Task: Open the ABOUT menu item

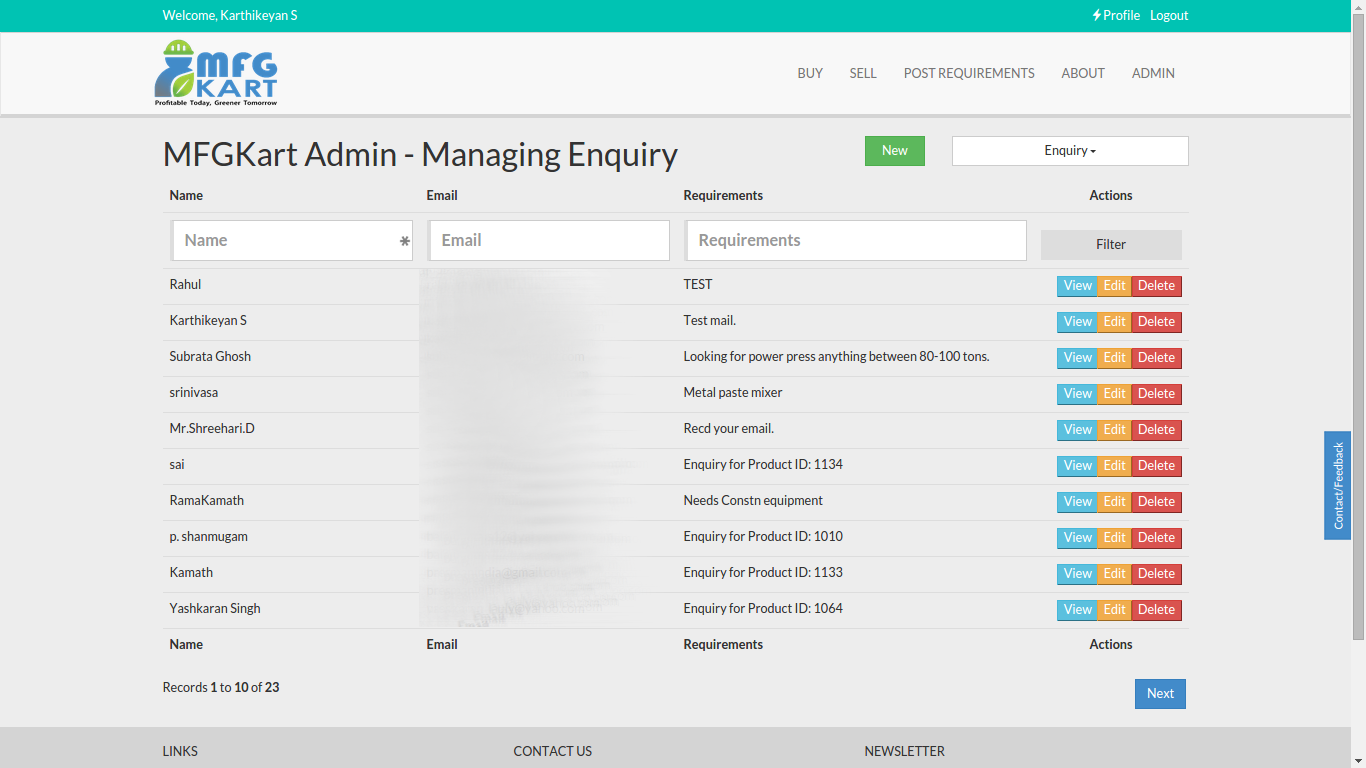Action: point(1083,73)
